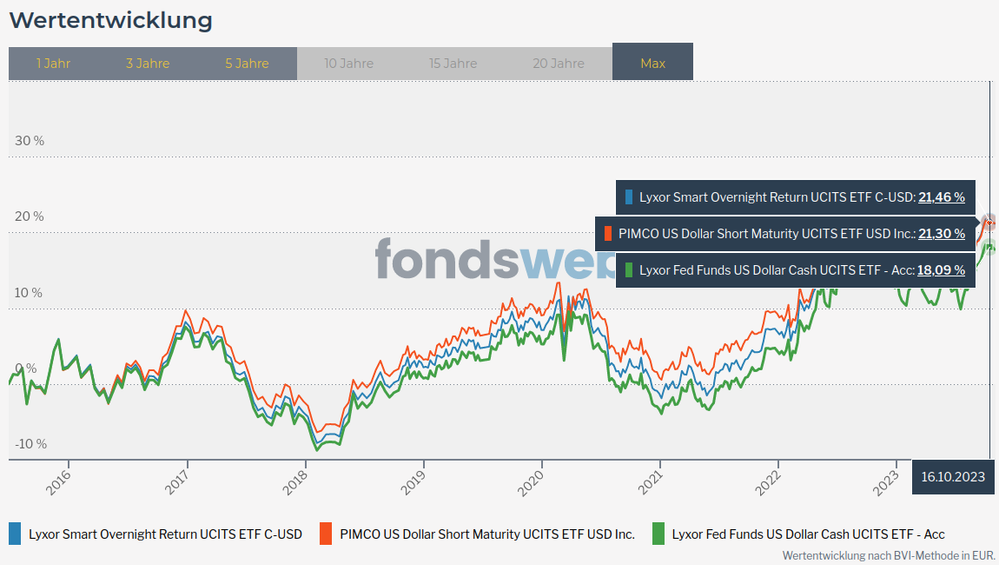Click the 2016 x-axis label

[x=58, y=483]
